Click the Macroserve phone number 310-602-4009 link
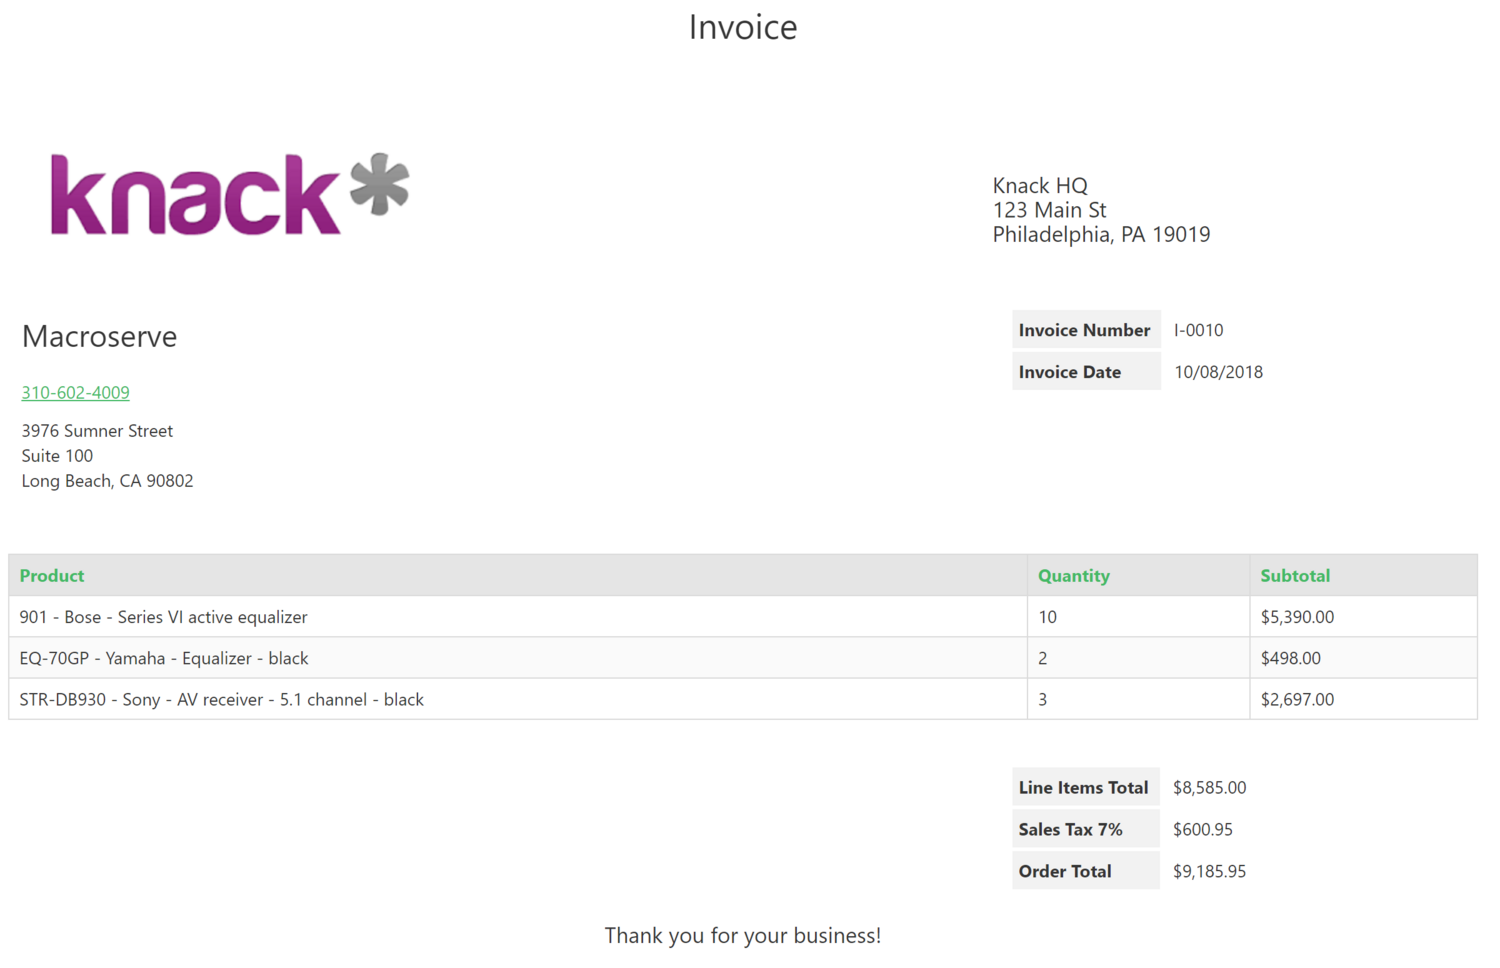Viewport: 1500px width, 968px height. (x=76, y=393)
